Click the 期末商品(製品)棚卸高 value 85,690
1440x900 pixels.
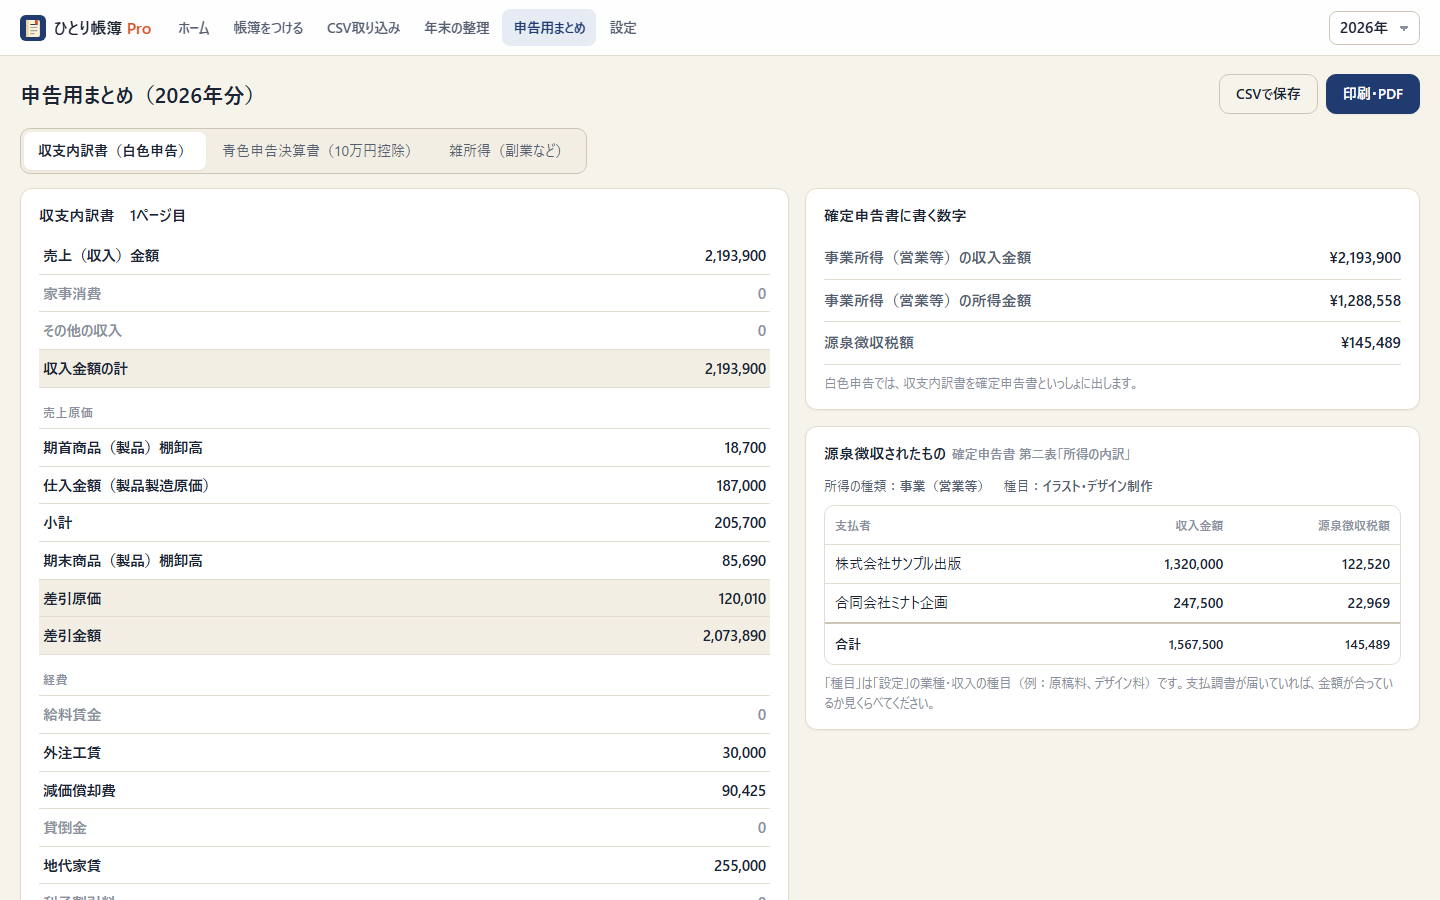[744, 561]
